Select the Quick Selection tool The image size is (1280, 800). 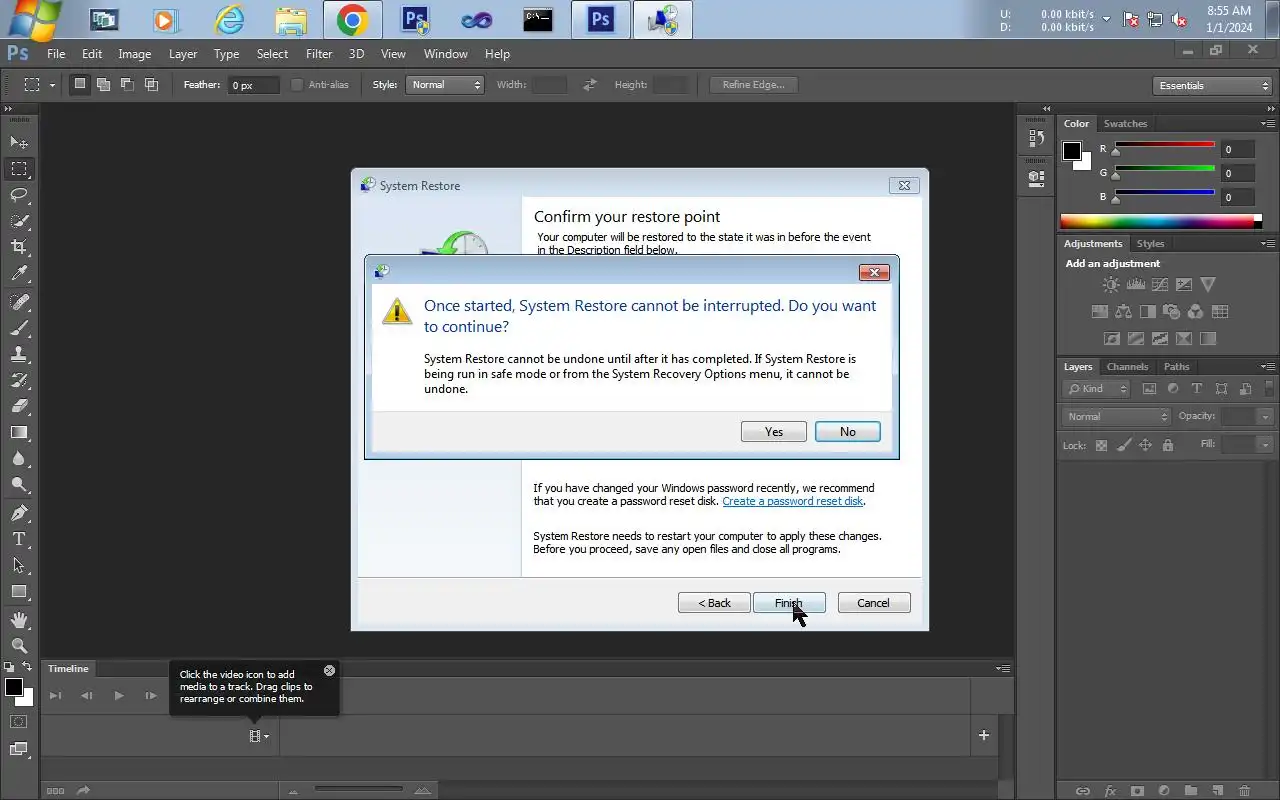(19, 221)
